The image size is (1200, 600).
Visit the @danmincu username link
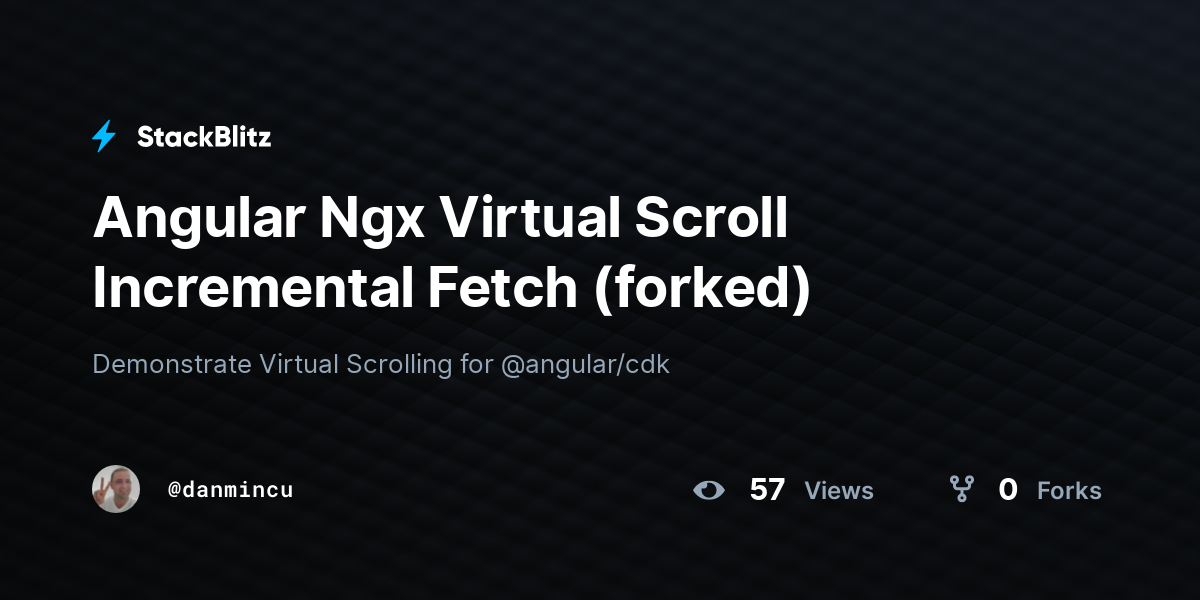coord(231,490)
